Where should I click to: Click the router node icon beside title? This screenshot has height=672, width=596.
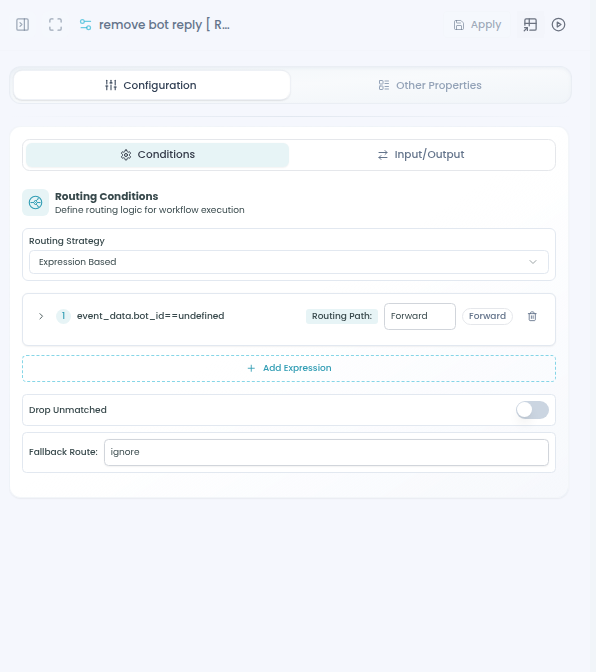pyautogui.click(x=86, y=24)
